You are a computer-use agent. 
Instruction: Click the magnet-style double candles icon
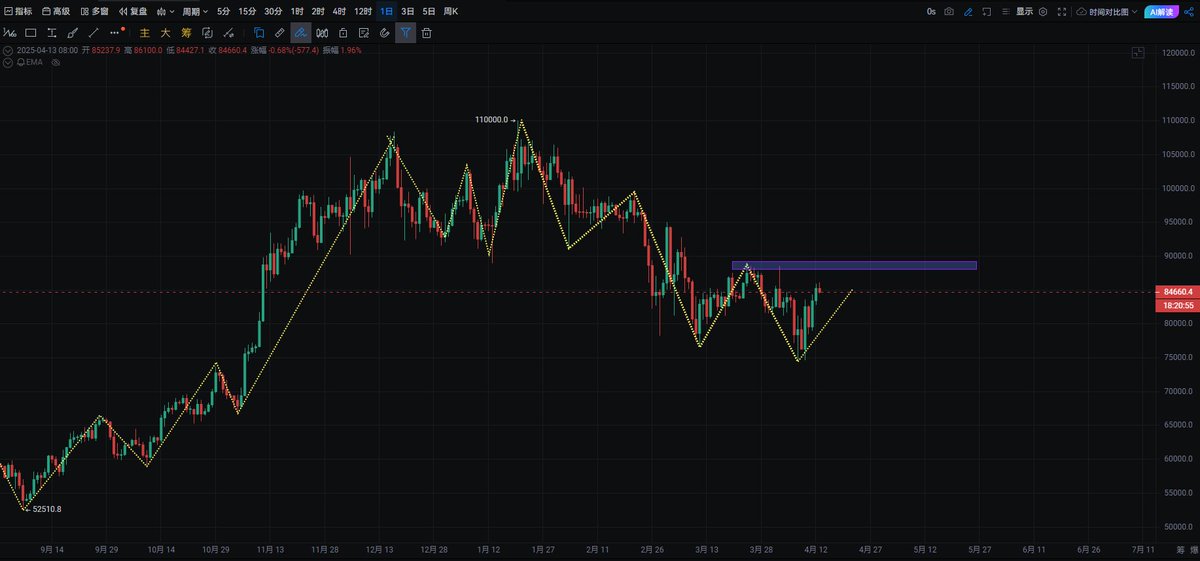coord(322,32)
